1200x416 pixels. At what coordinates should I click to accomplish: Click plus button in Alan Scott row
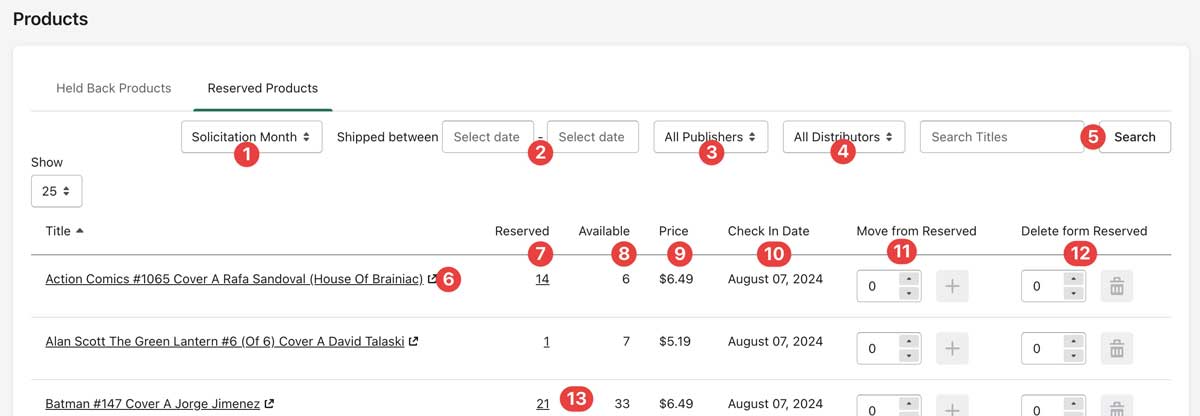(x=952, y=349)
